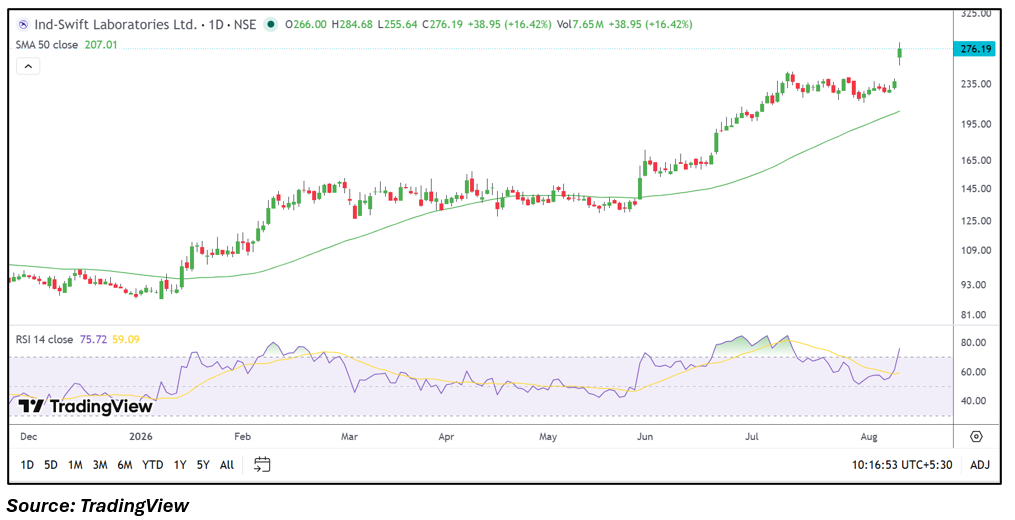Click the TradingView logo on chart
1015x520 pixels.
coord(85,406)
